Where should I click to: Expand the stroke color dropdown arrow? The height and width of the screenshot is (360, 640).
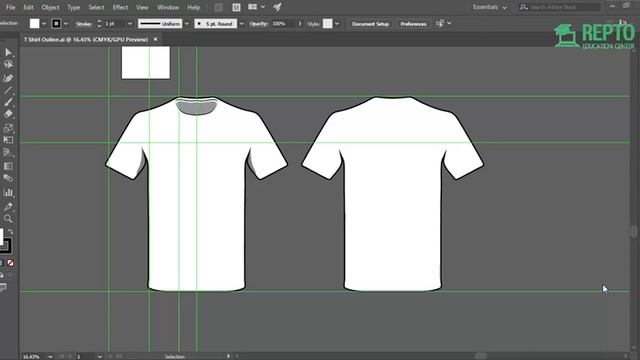tap(66, 24)
